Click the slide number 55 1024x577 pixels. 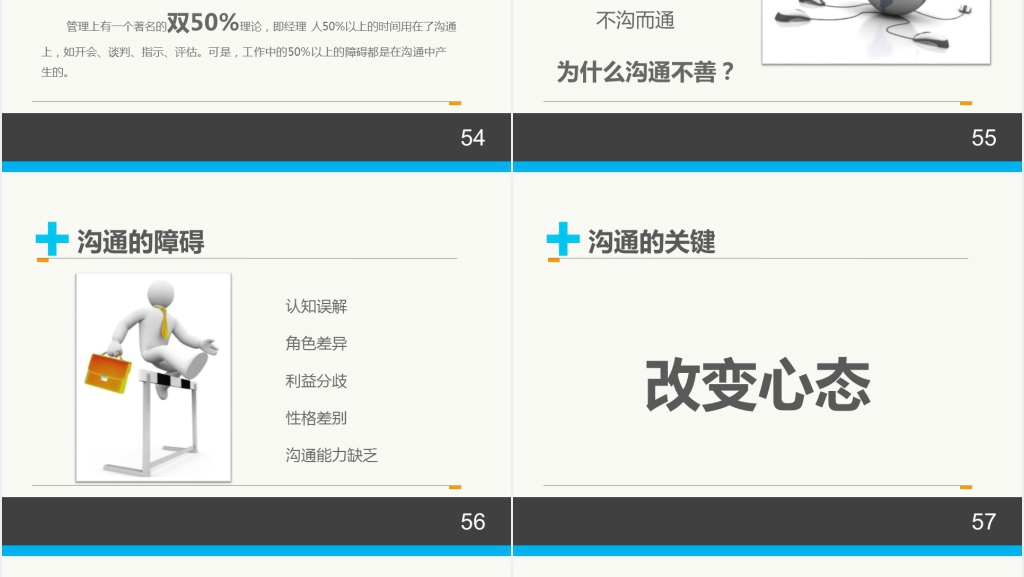coord(983,138)
